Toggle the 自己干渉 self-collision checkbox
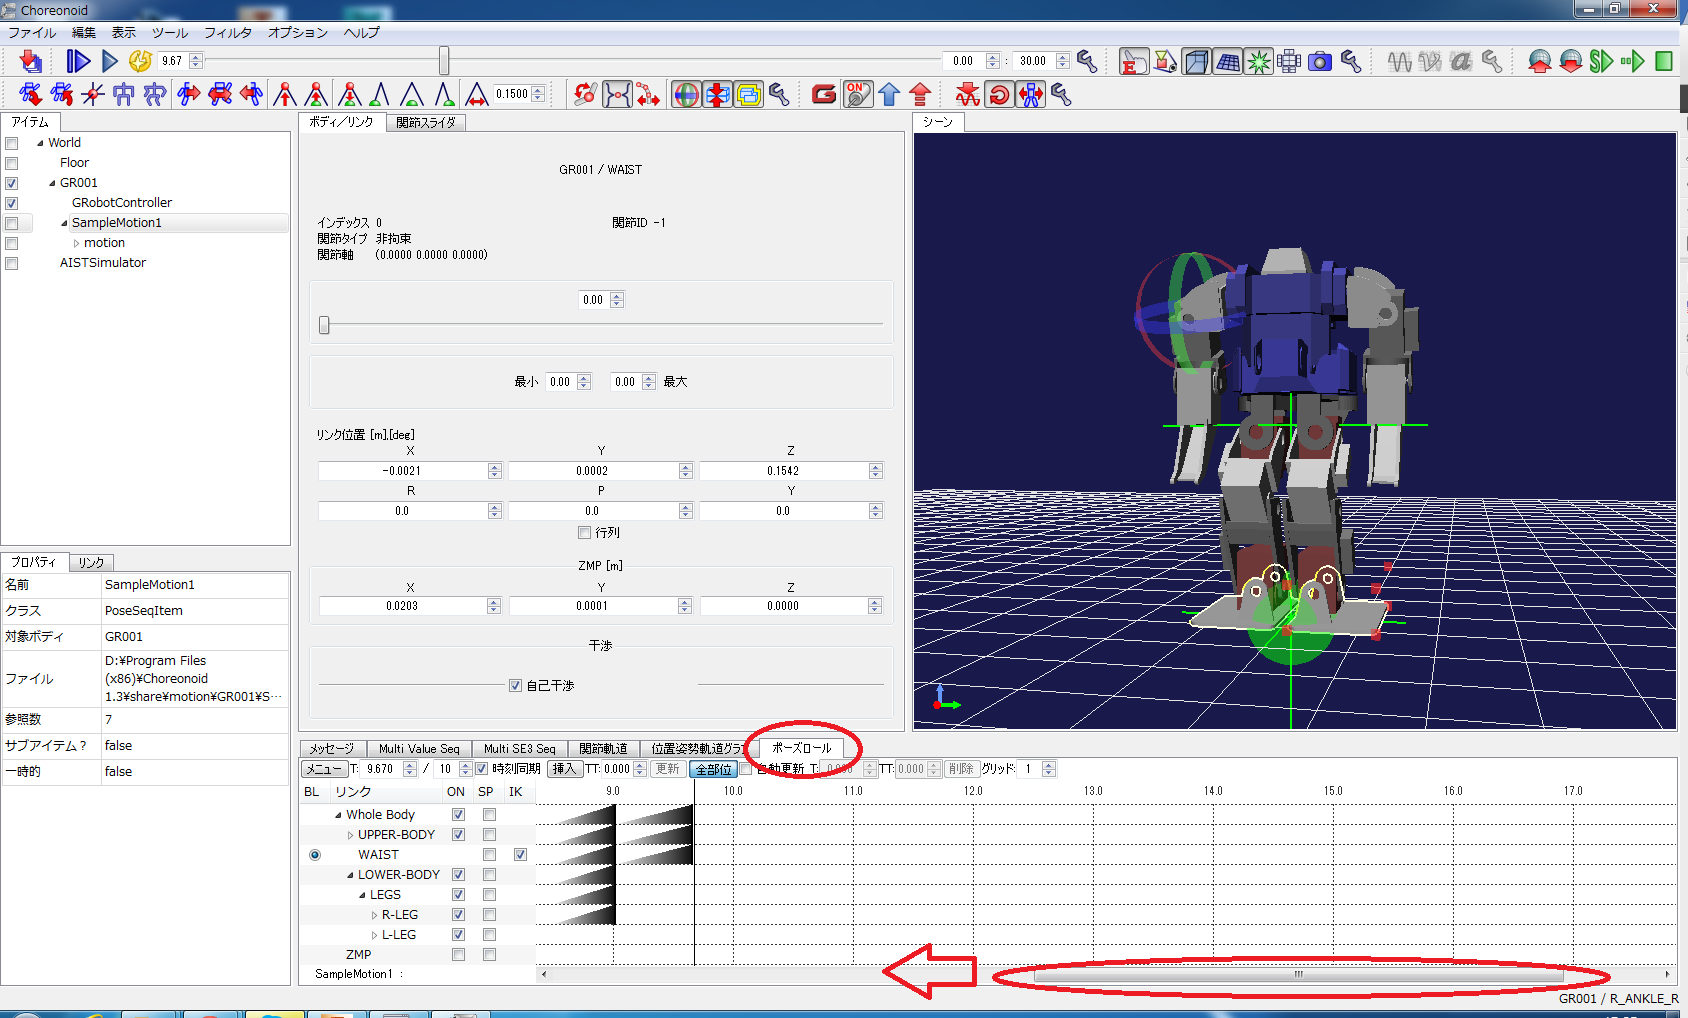Viewport: 1688px width, 1018px height. click(x=515, y=686)
